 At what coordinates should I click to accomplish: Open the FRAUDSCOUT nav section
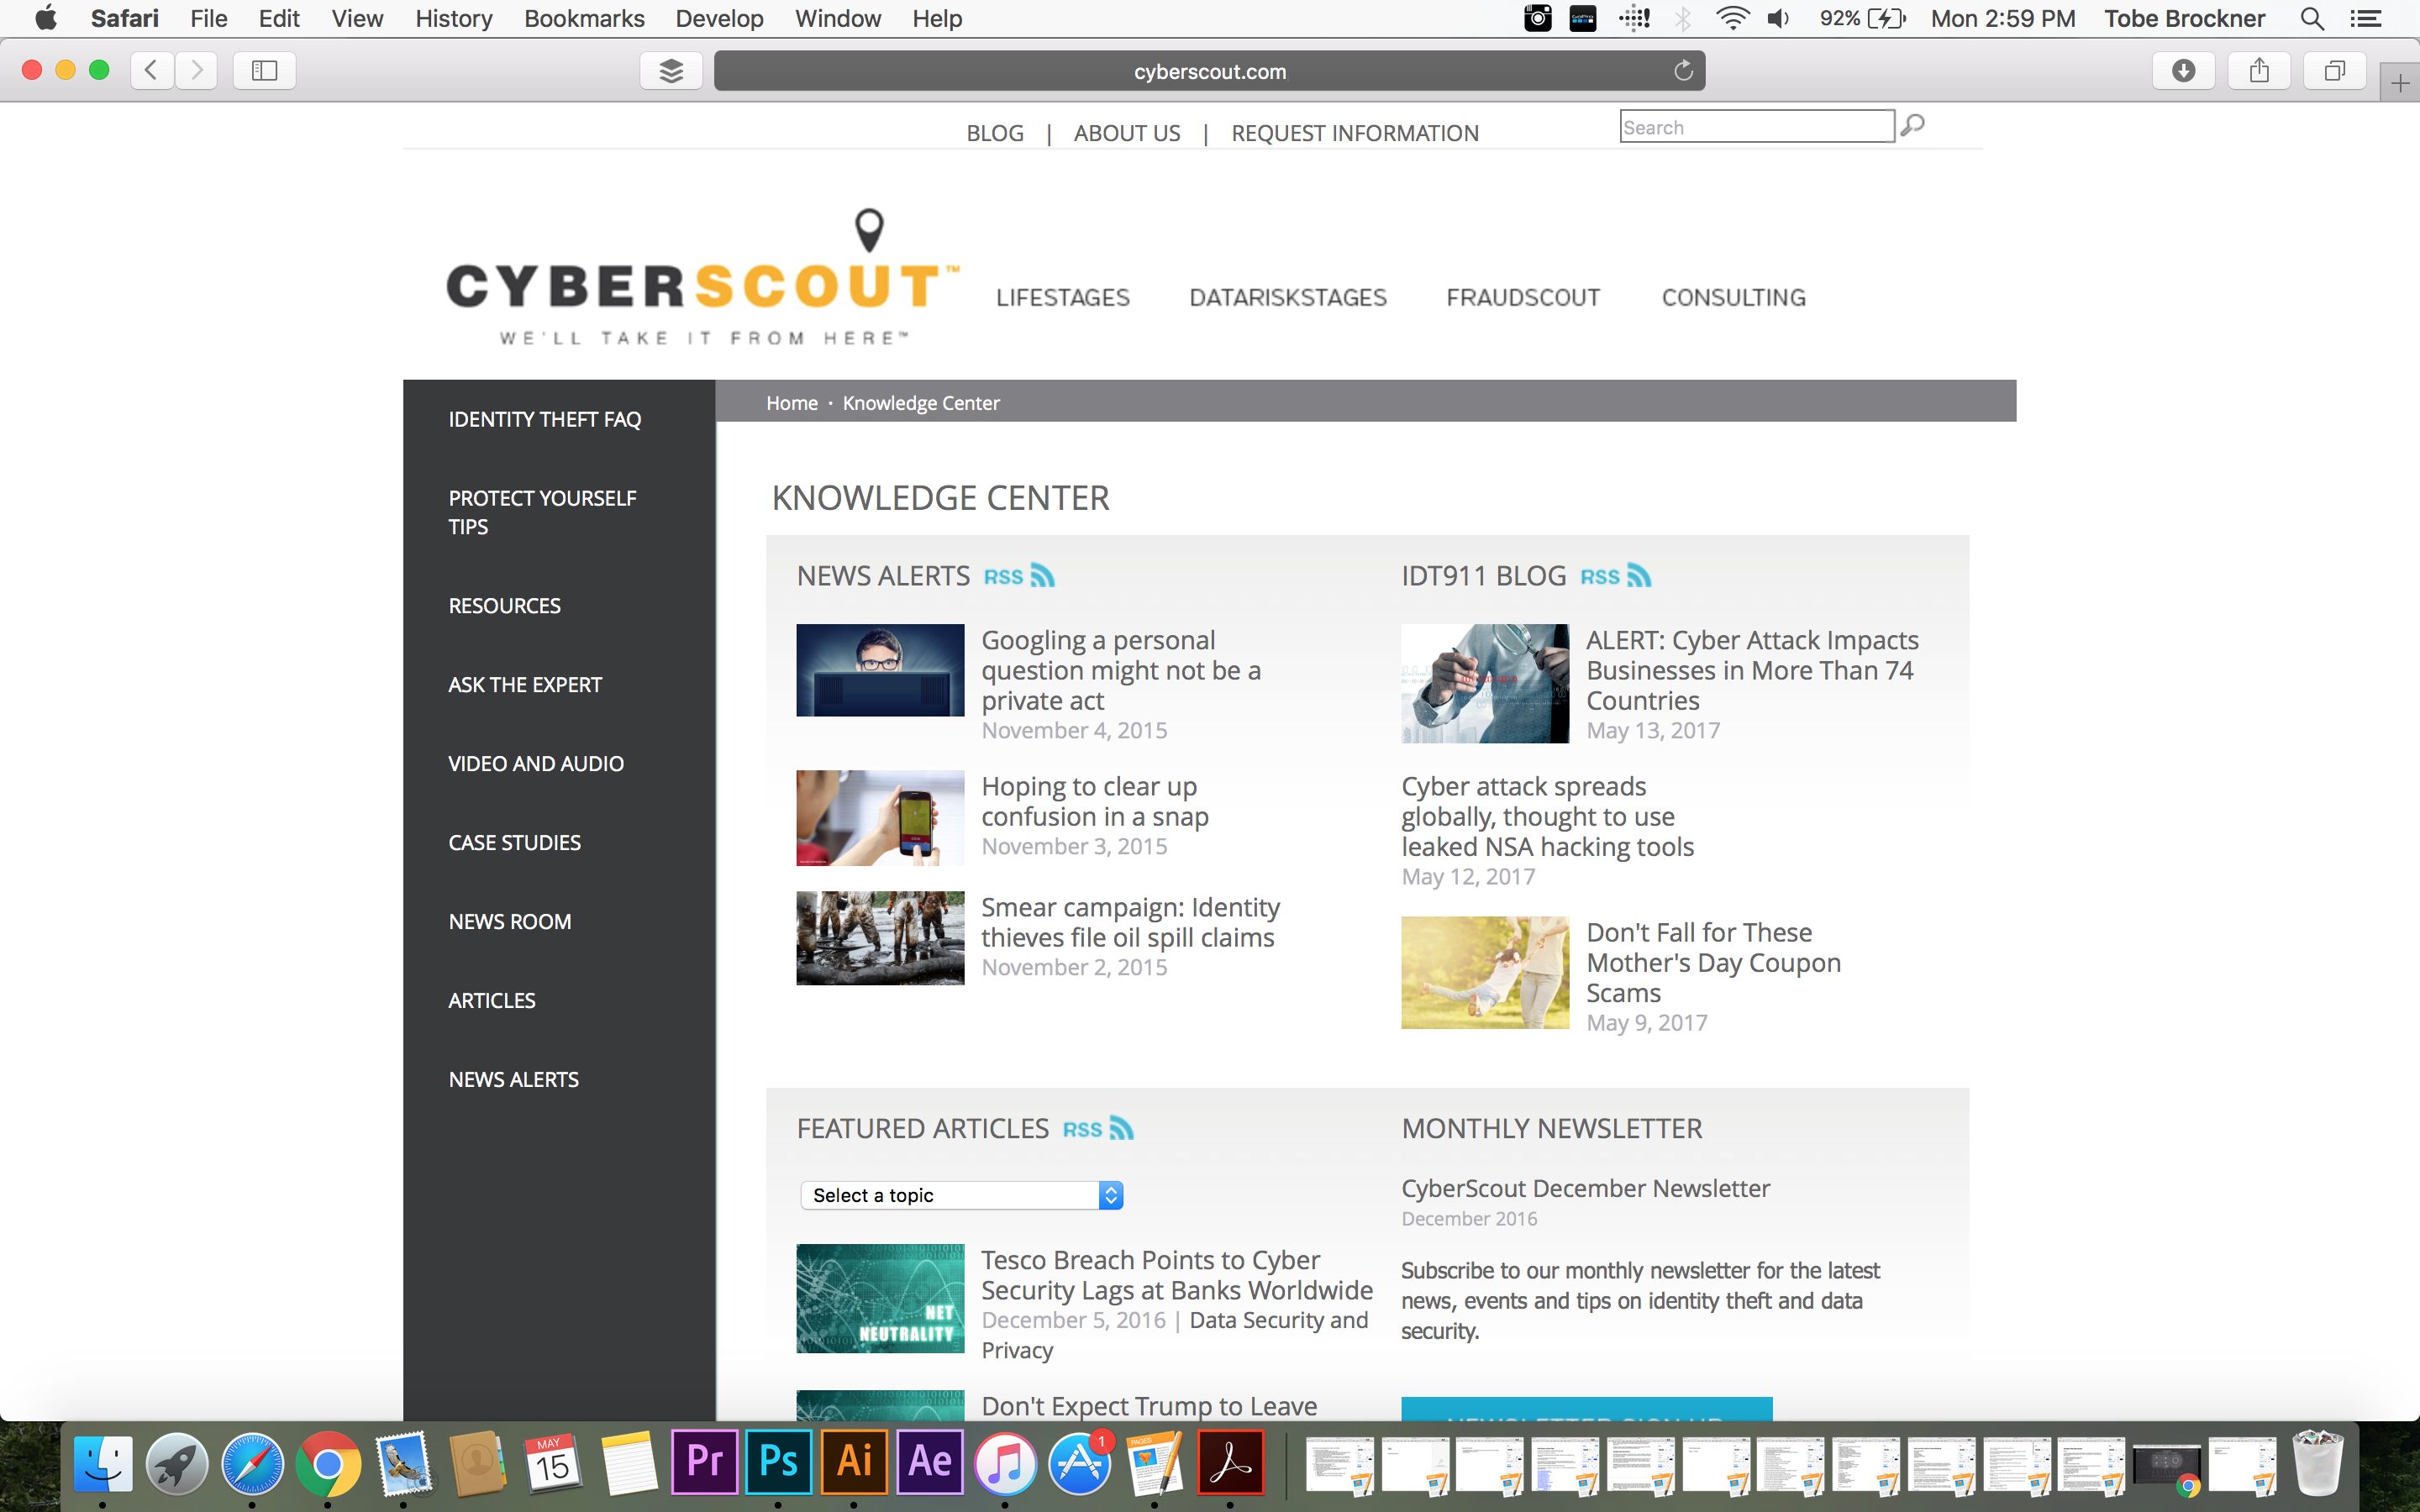pyautogui.click(x=1523, y=297)
